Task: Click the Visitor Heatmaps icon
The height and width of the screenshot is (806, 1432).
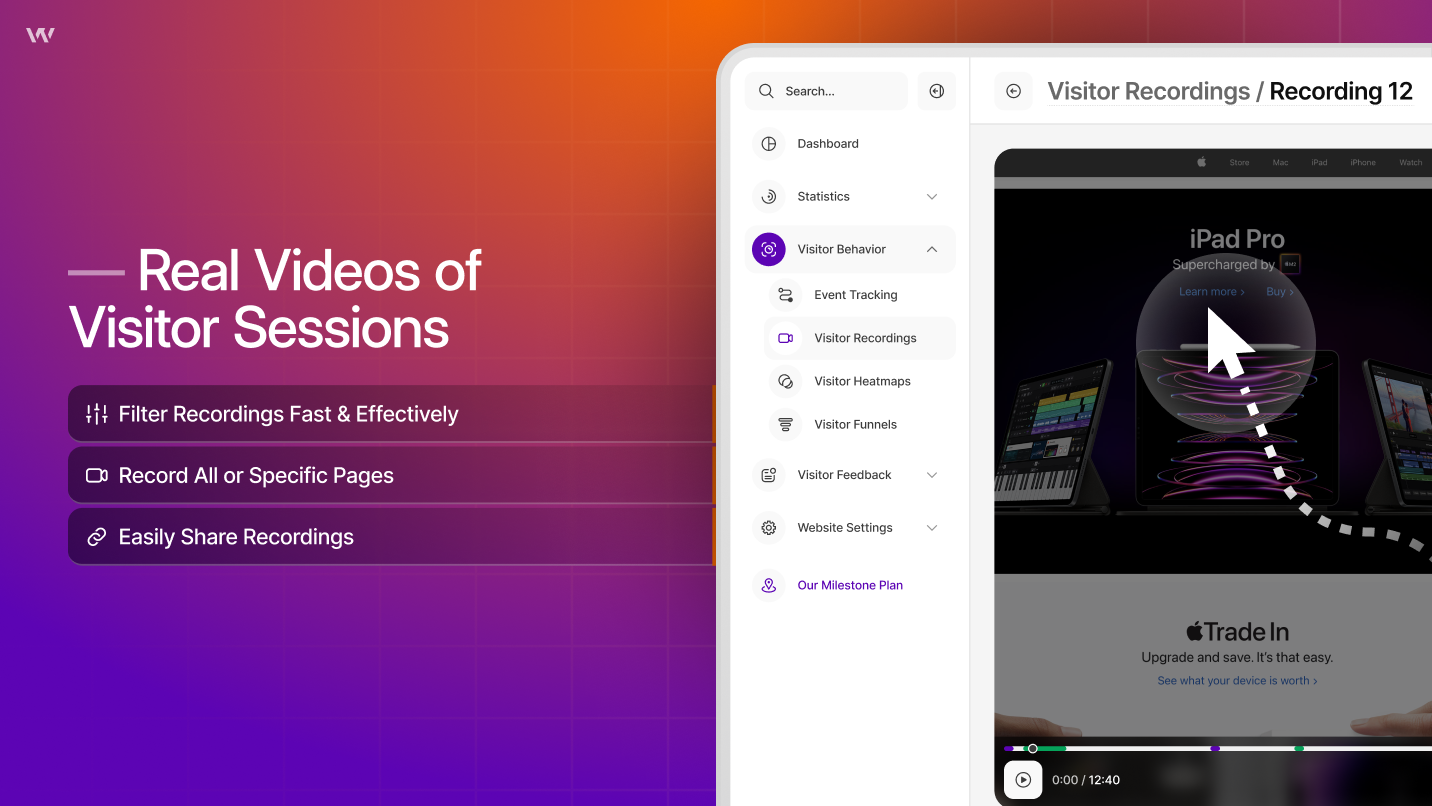Action: point(786,381)
